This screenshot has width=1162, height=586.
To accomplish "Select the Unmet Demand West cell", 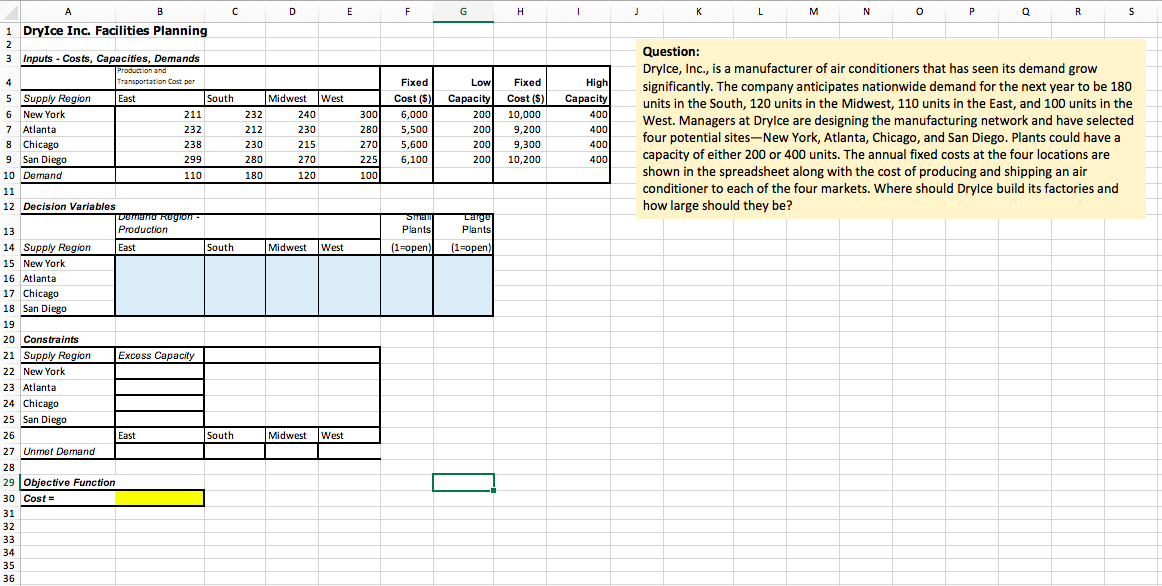I will (349, 451).
